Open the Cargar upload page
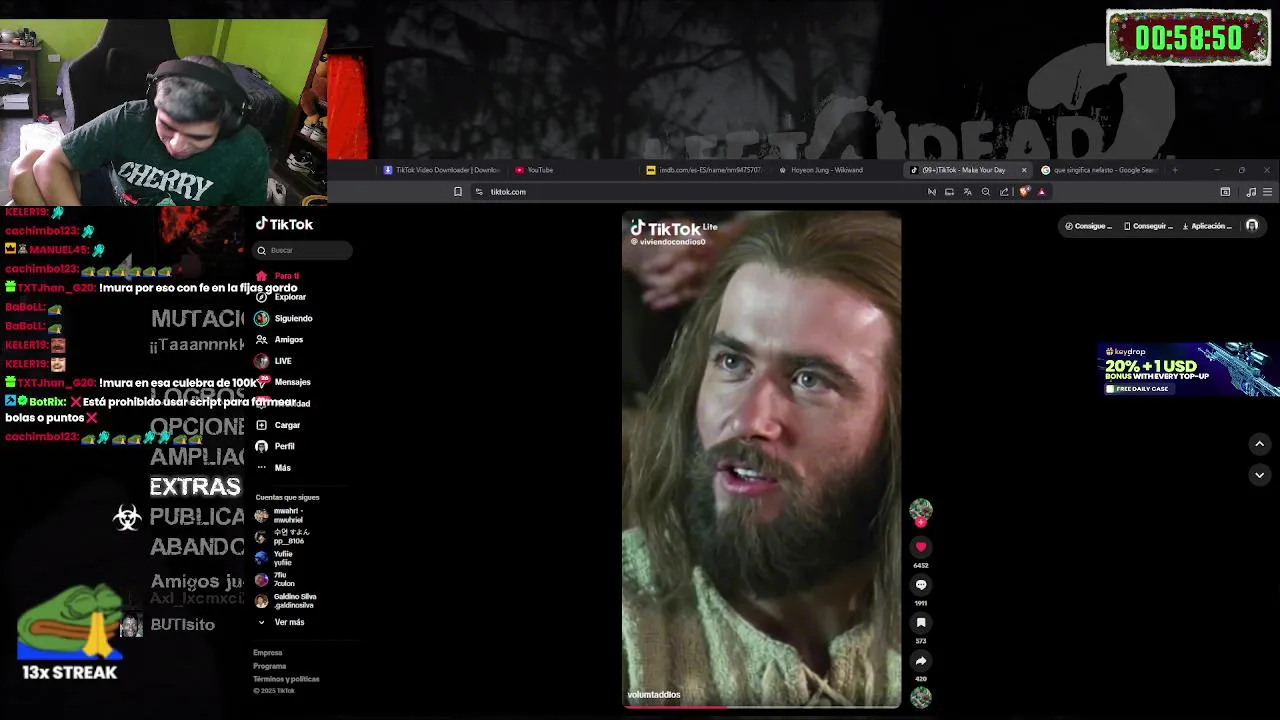 pyautogui.click(x=278, y=425)
